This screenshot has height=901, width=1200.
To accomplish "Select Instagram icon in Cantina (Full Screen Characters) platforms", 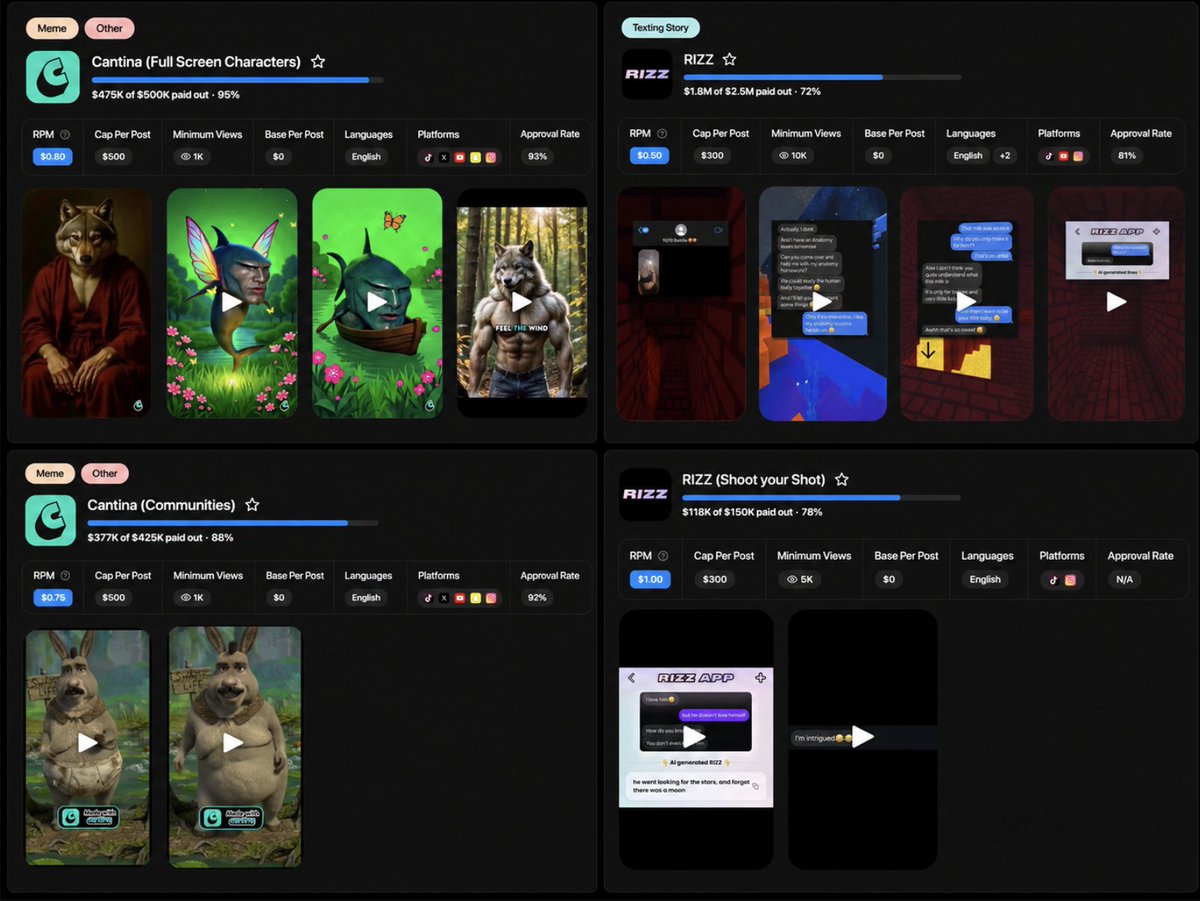I will [x=491, y=157].
